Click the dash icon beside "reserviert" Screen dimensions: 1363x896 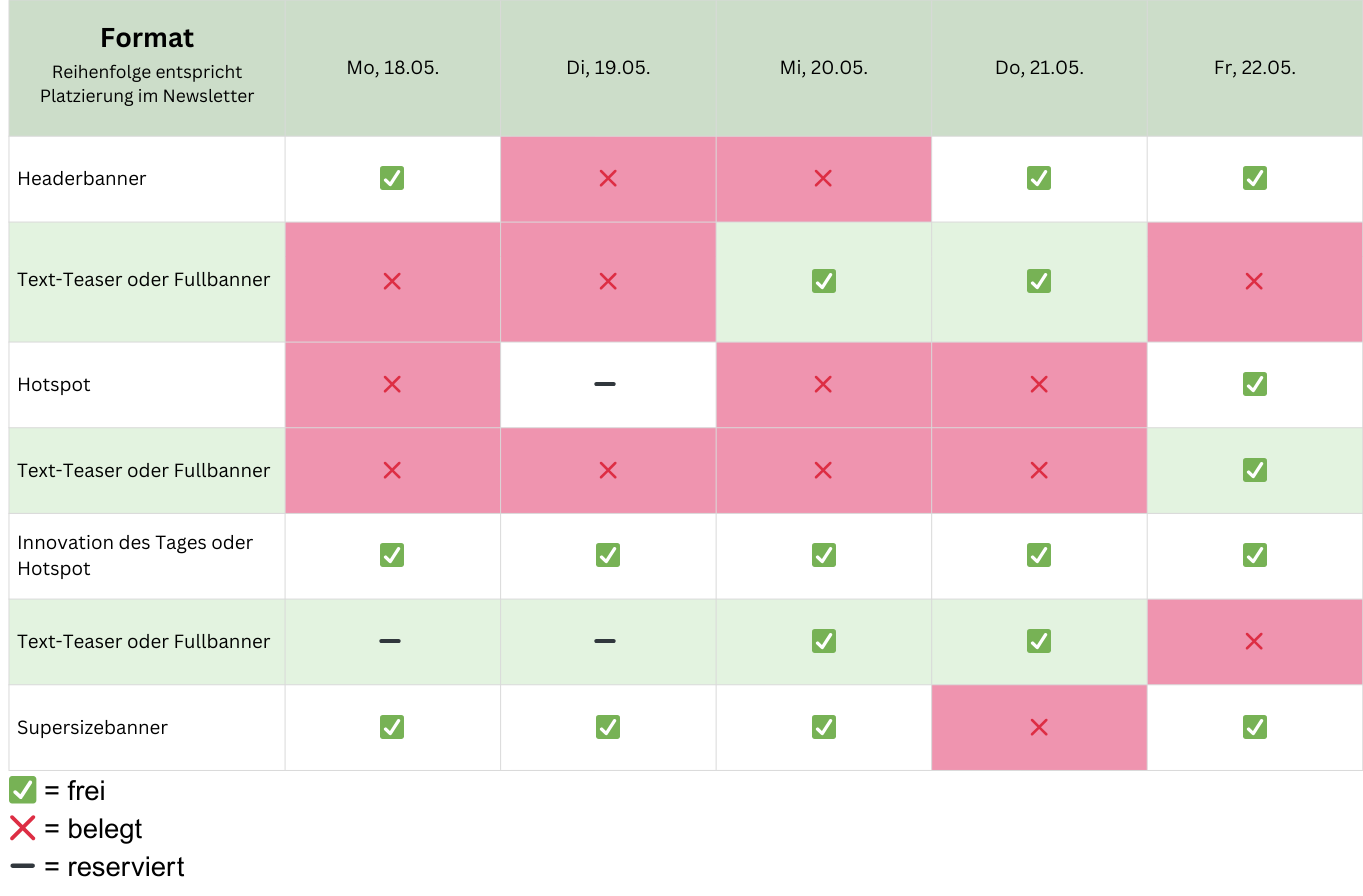(x=22, y=867)
